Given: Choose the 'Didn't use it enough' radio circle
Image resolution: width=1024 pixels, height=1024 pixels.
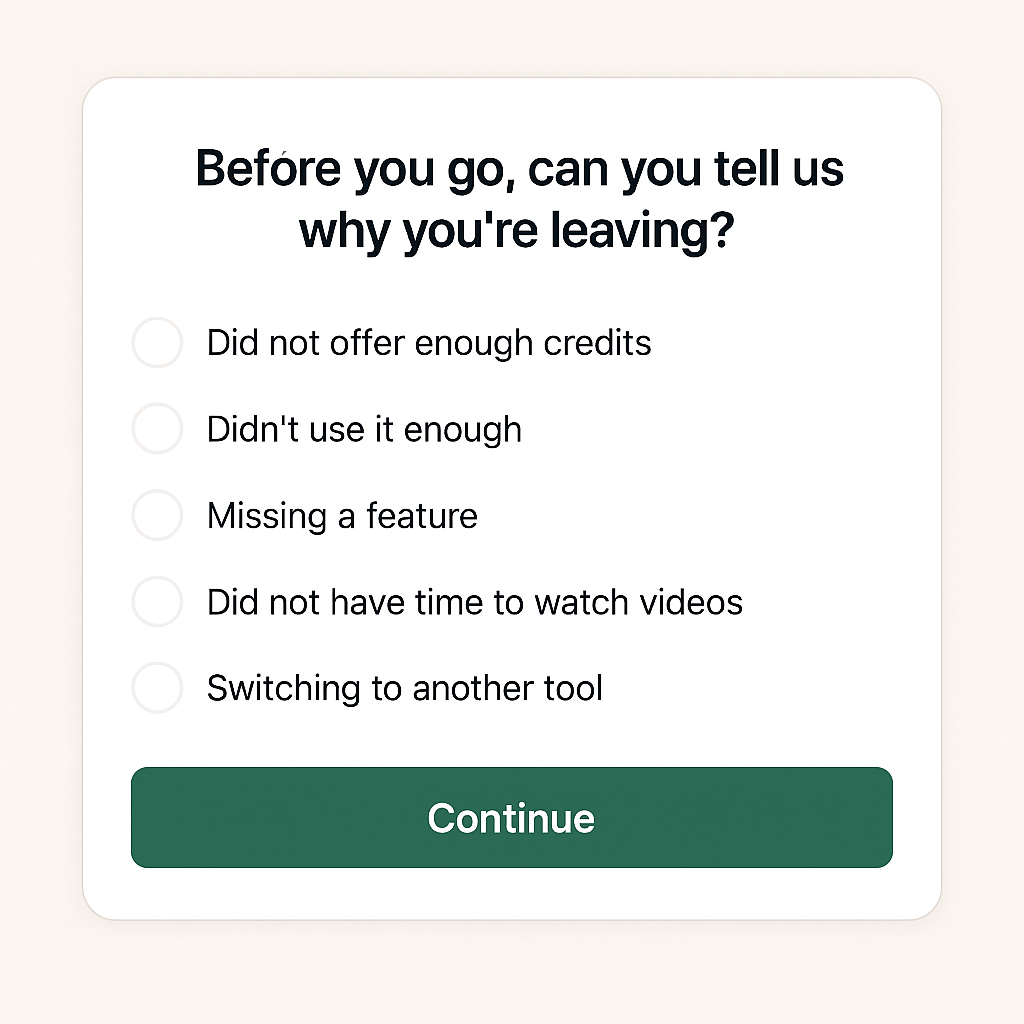Looking at the screenshot, I should coord(157,428).
